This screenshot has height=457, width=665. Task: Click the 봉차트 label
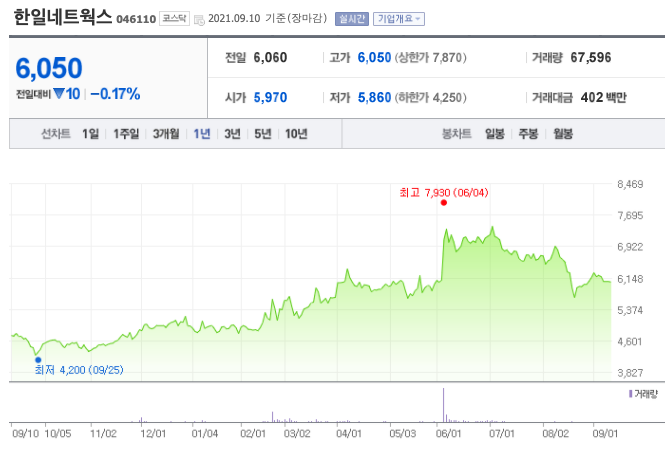(457, 134)
